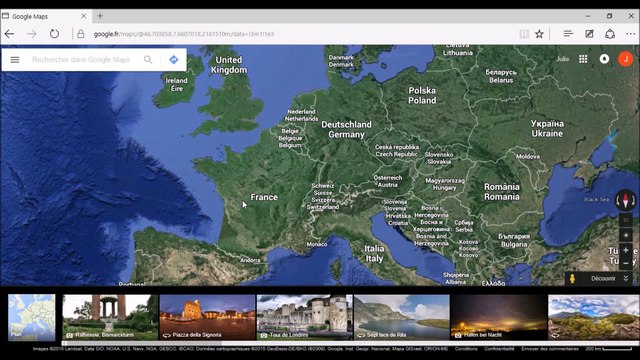Click the Беларусь Belarus label
Image resolution: width=640 pixels, height=360 pixels.
tap(501, 76)
